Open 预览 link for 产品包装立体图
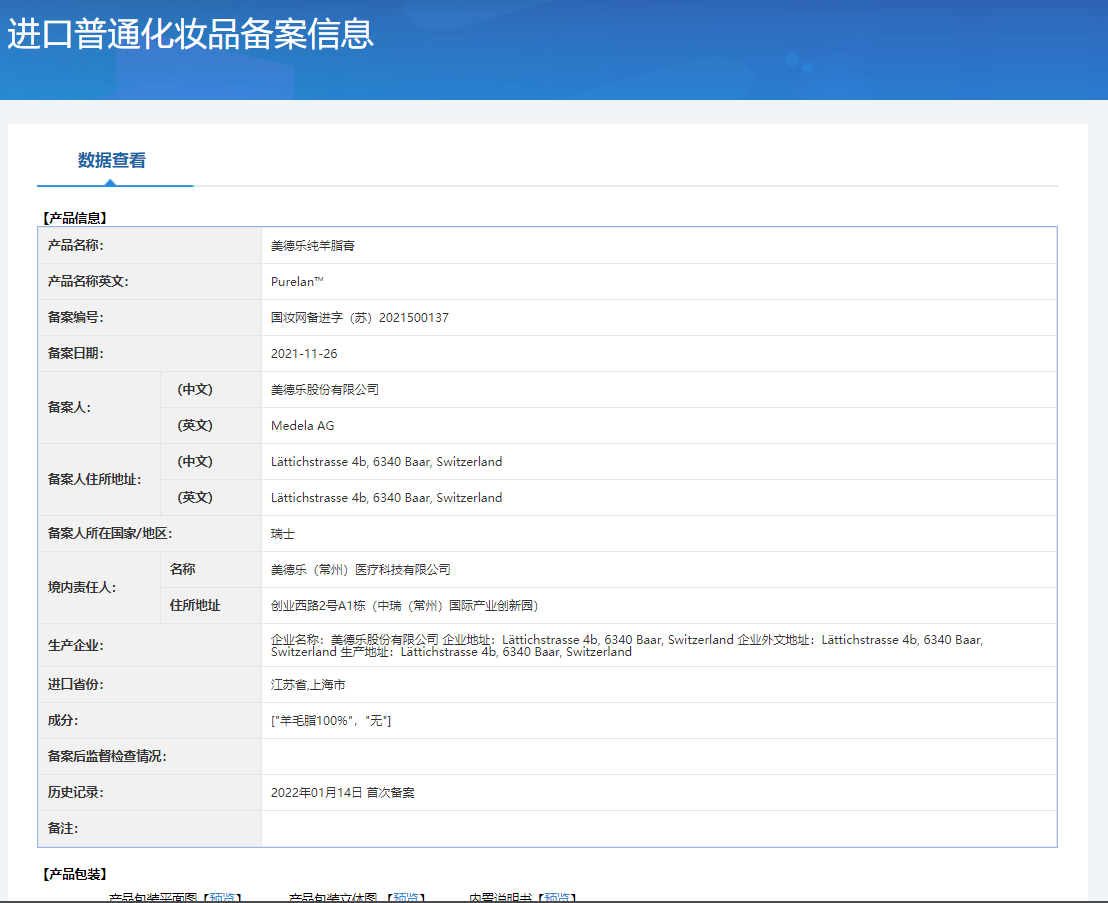The image size is (1108, 903). tap(407, 897)
